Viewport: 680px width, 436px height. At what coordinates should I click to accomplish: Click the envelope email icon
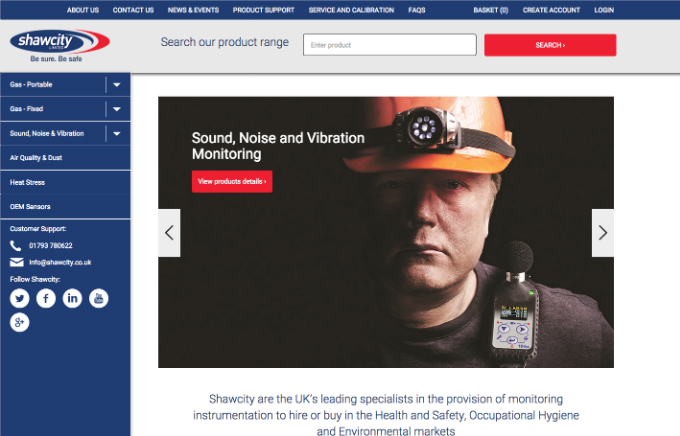pyautogui.click(x=16, y=262)
